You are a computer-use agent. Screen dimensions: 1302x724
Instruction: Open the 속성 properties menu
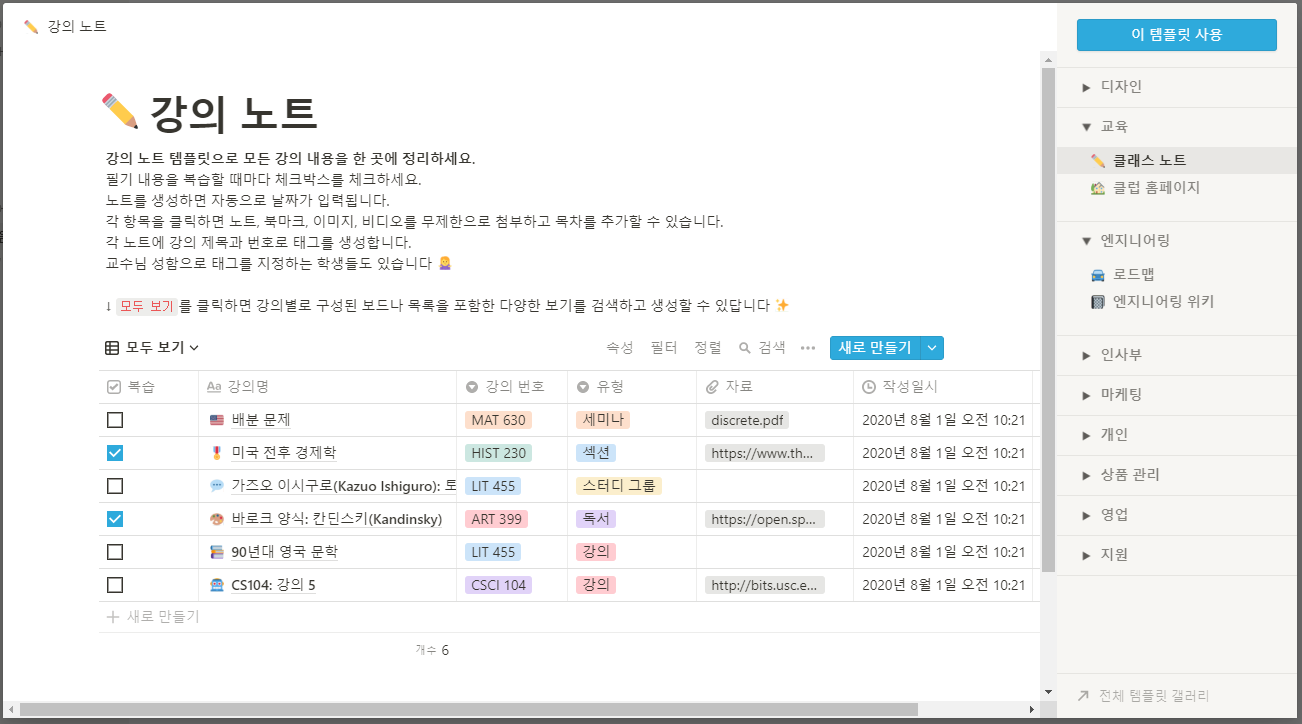(620, 348)
